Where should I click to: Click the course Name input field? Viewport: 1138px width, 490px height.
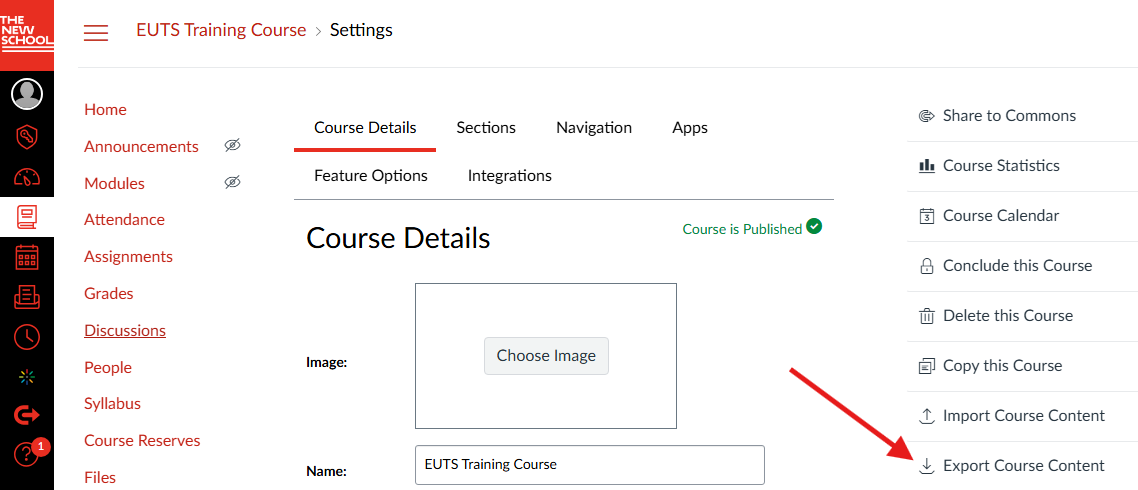(x=590, y=465)
